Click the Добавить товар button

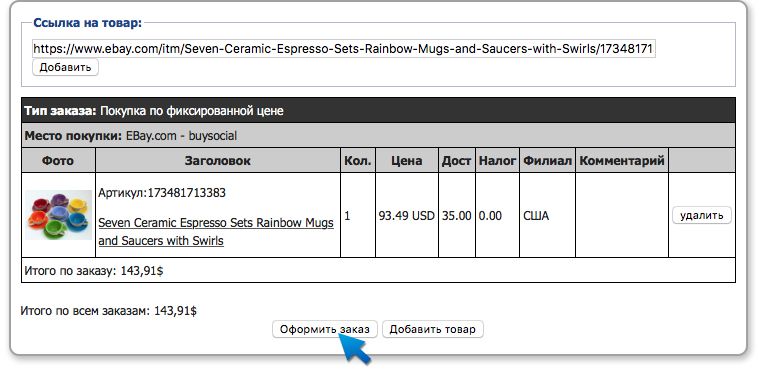click(x=433, y=329)
